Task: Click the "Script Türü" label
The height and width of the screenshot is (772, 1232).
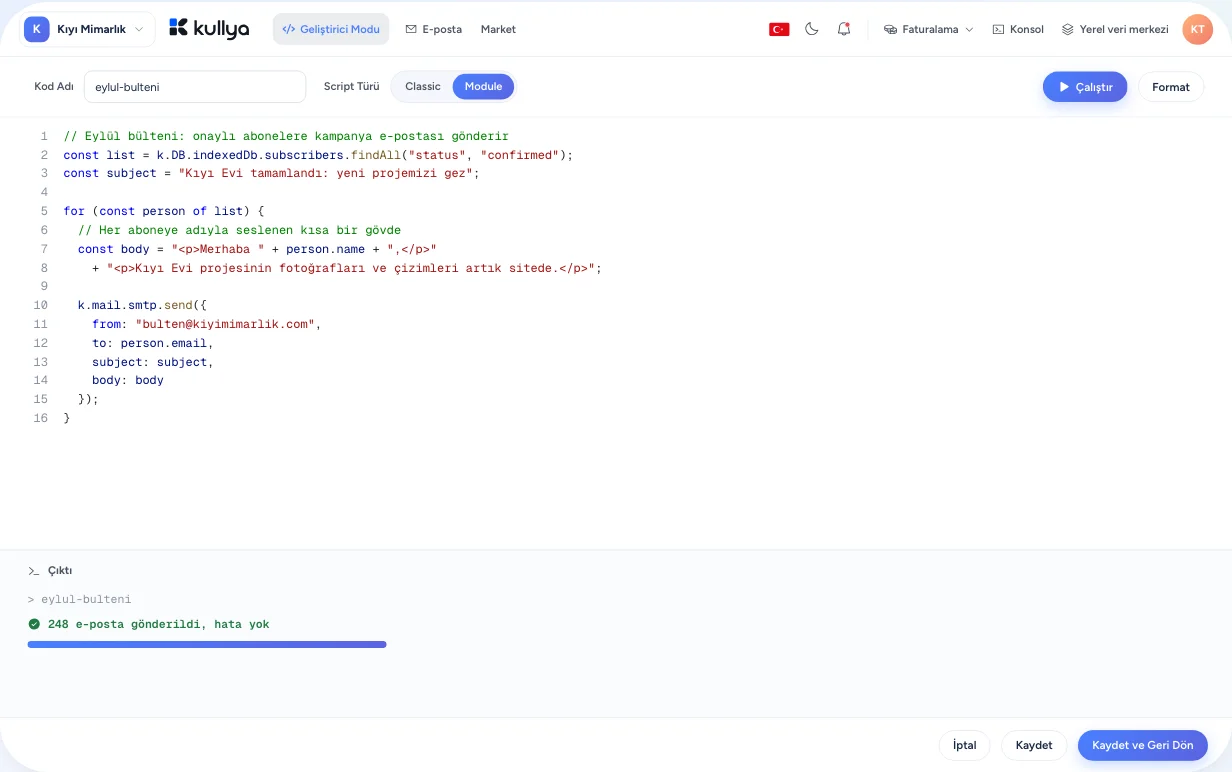Action: (352, 87)
